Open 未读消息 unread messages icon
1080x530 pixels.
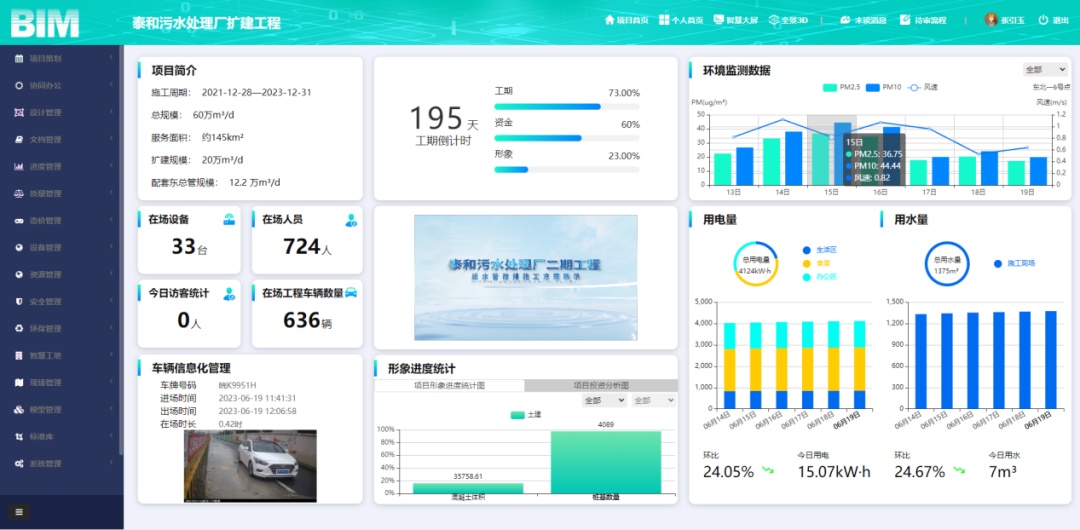click(x=845, y=20)
